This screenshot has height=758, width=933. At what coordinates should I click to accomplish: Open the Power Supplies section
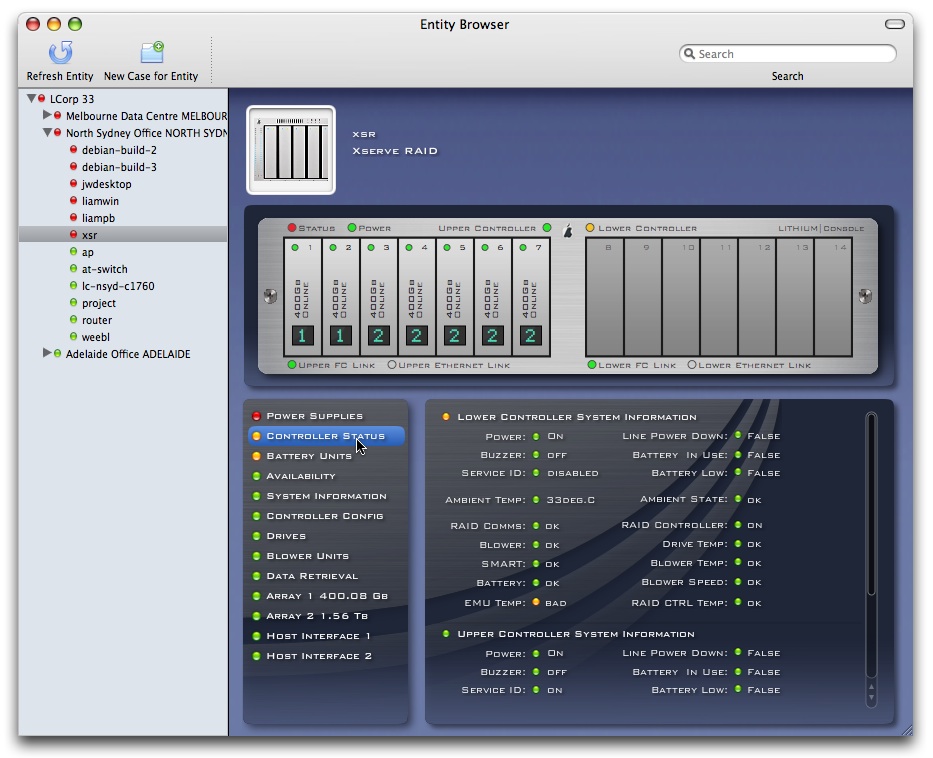click(x=326, y=416)
